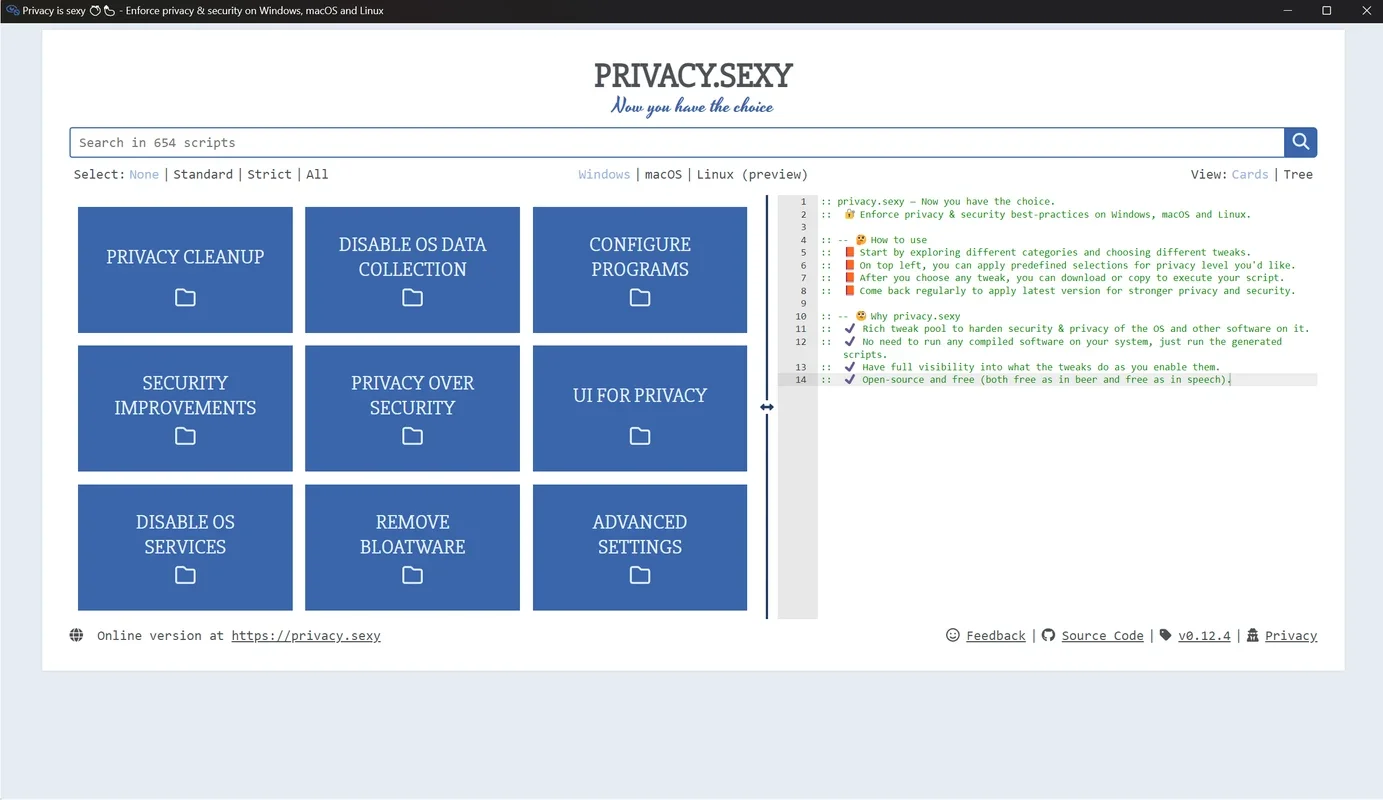Open the Advanced Settings card
This screenshot has width=1383, height=800.
click(x=640, y=547)
